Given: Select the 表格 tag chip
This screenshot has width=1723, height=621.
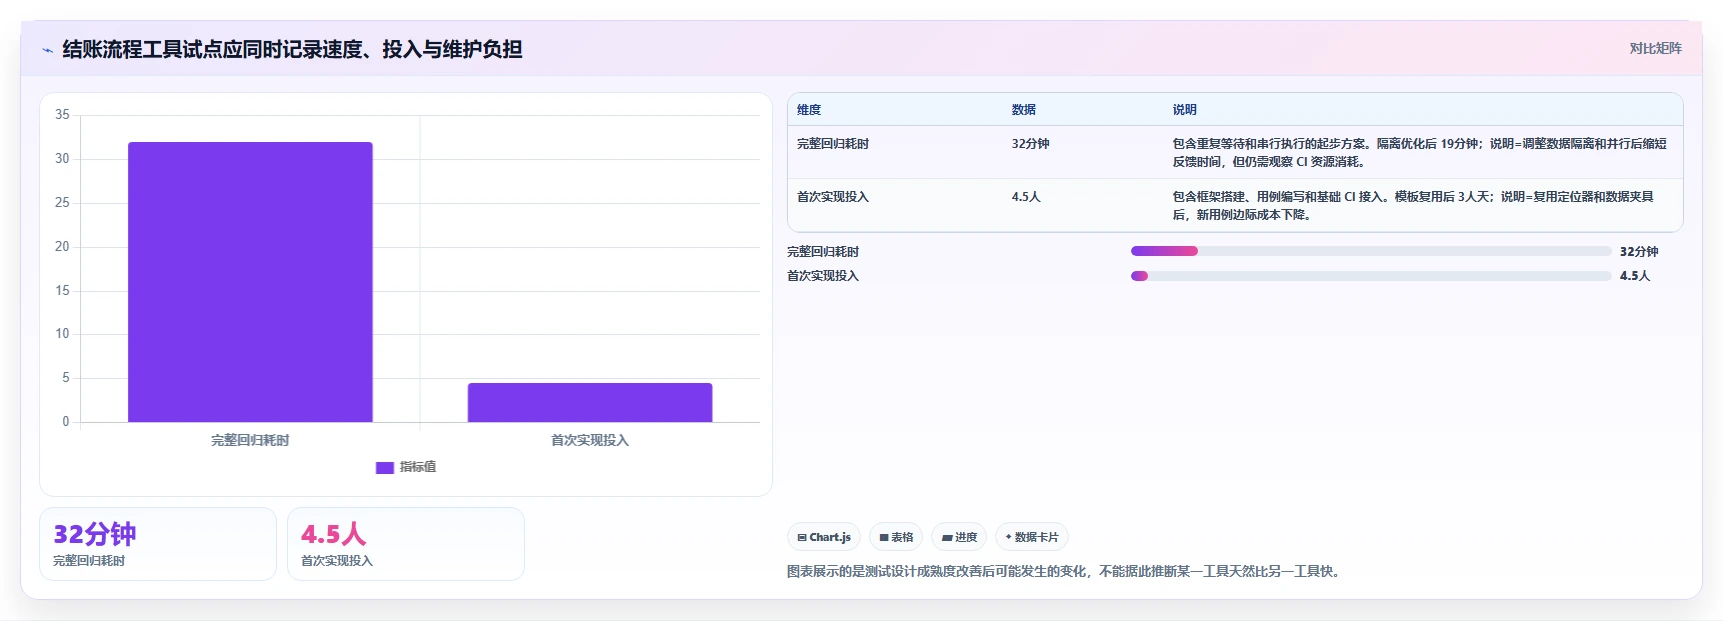Looking at the screenshot, I should tap(896, 537).
